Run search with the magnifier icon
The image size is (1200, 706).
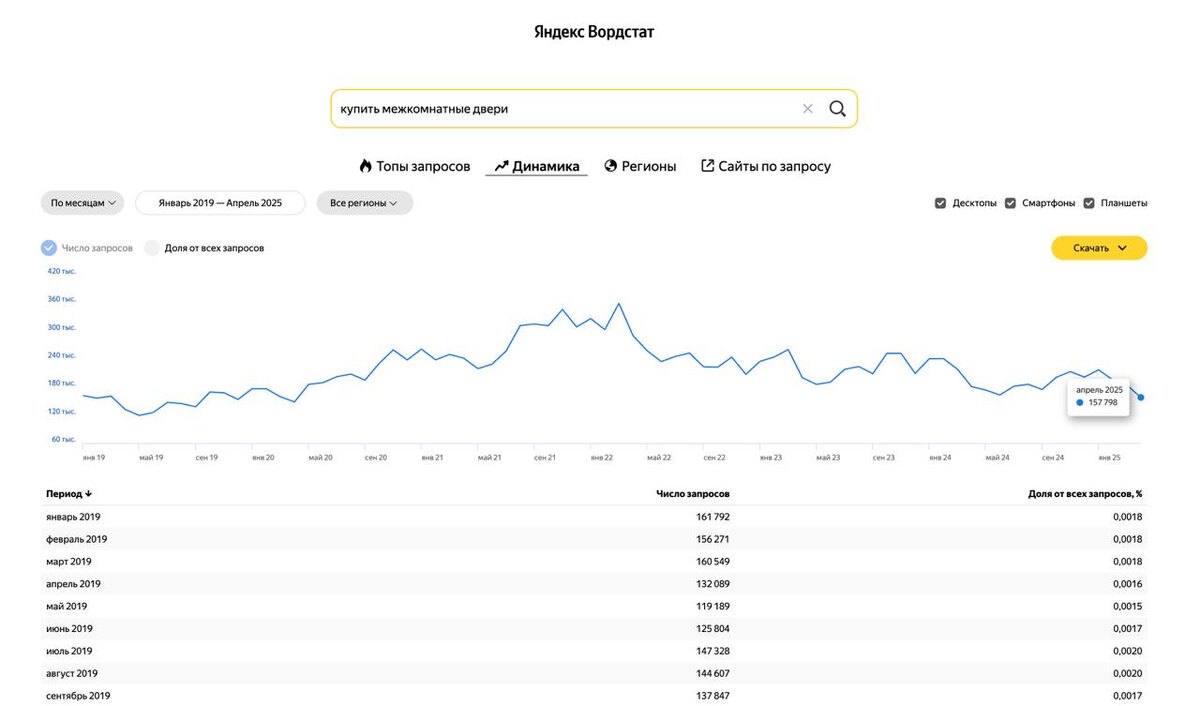(838, 109)
